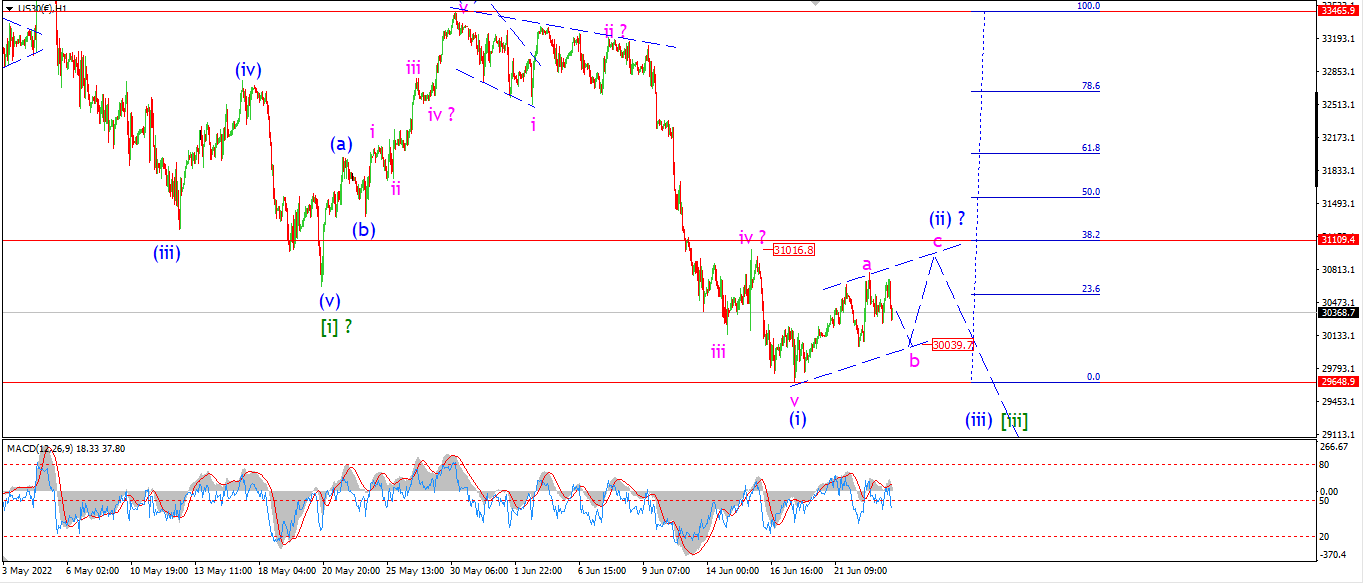
Task: Click the gray chart shift triangle marker
Action: click(817, 4)
